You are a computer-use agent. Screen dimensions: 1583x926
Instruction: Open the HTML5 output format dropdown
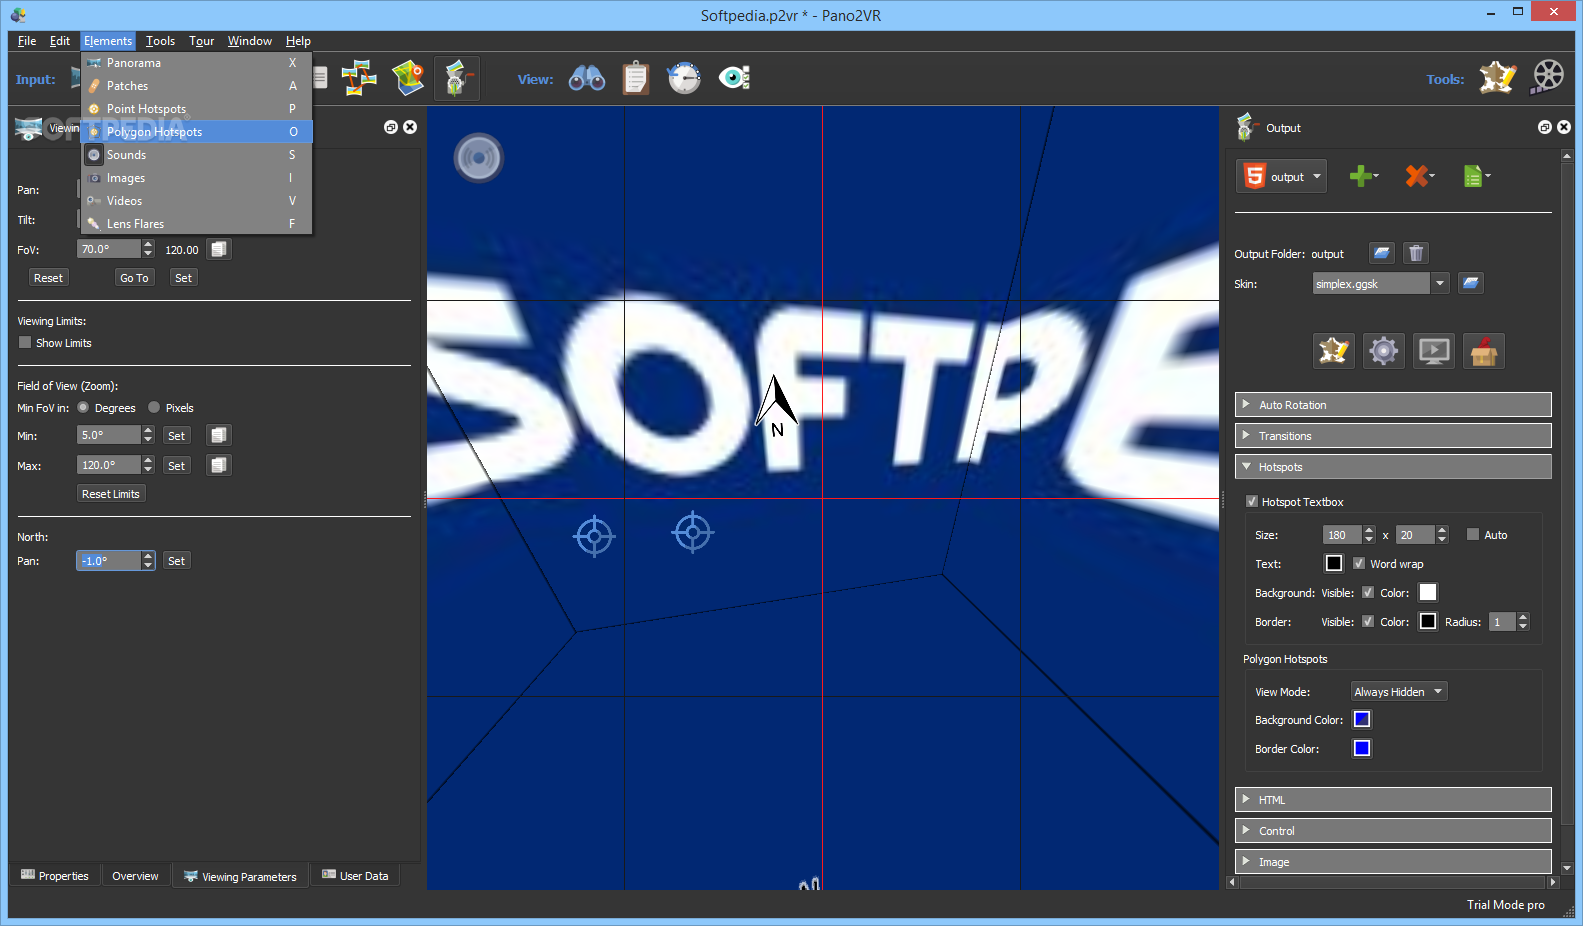(x=1282, y=176)
